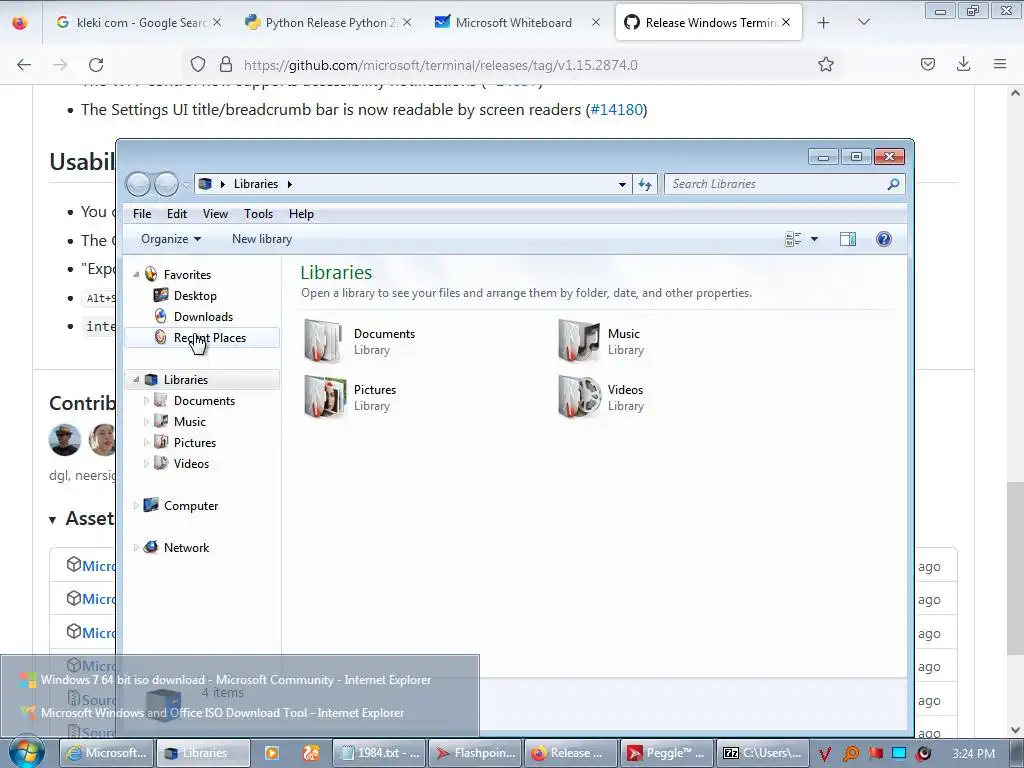1024x768 pixels.
Task: Select Desktop in Favorites
Action: pyautogui.click(x=194, y=296)
